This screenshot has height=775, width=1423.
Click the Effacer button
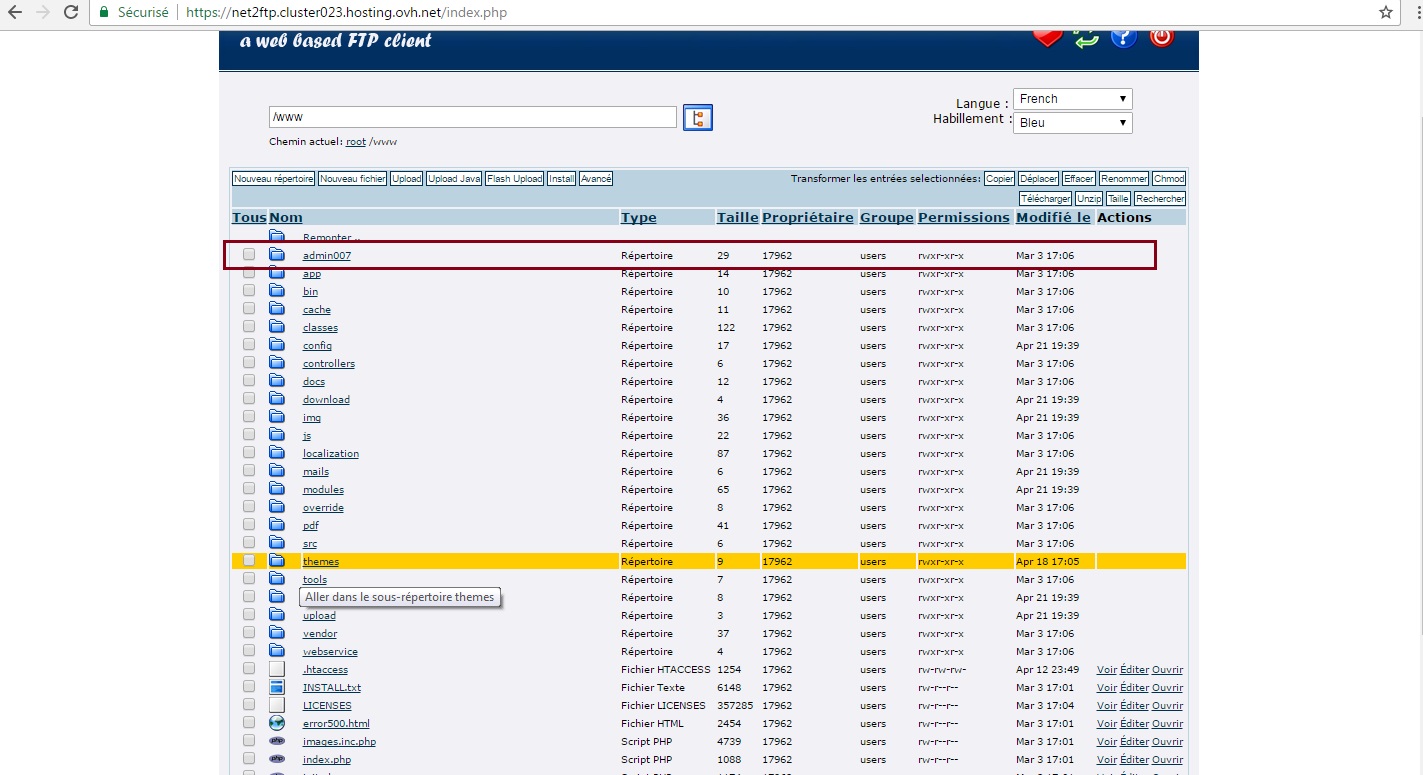click(x=1079, y=179)
